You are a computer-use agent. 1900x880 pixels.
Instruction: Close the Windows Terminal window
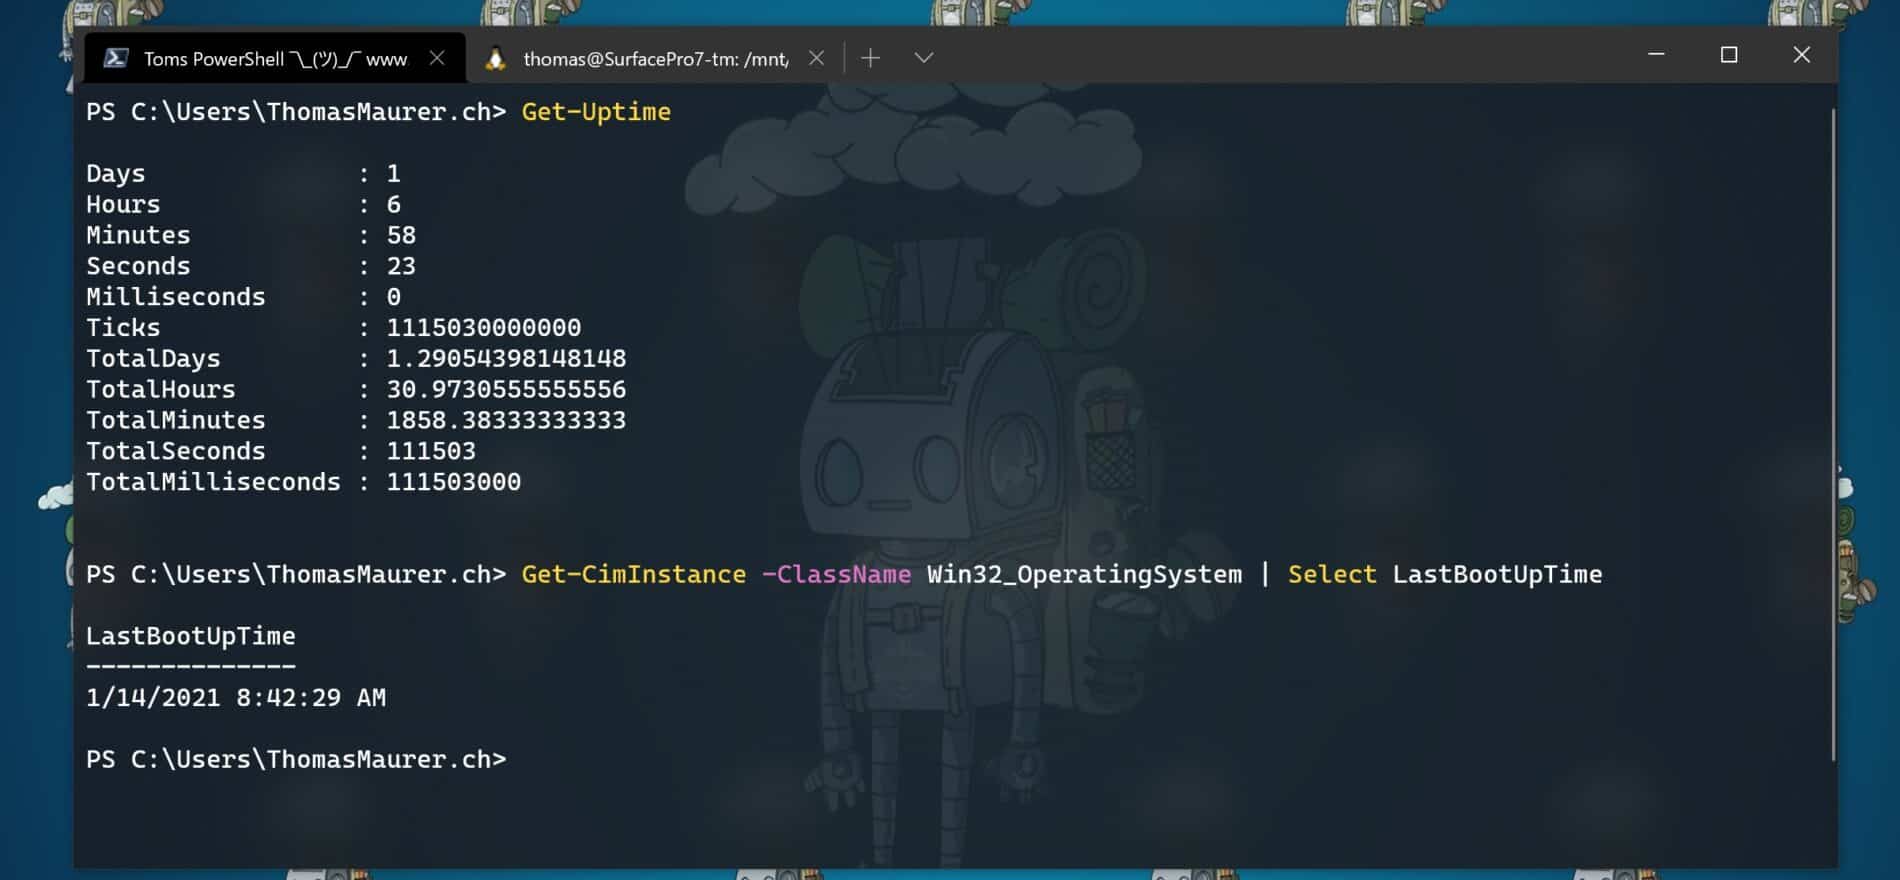(1801, 55)
